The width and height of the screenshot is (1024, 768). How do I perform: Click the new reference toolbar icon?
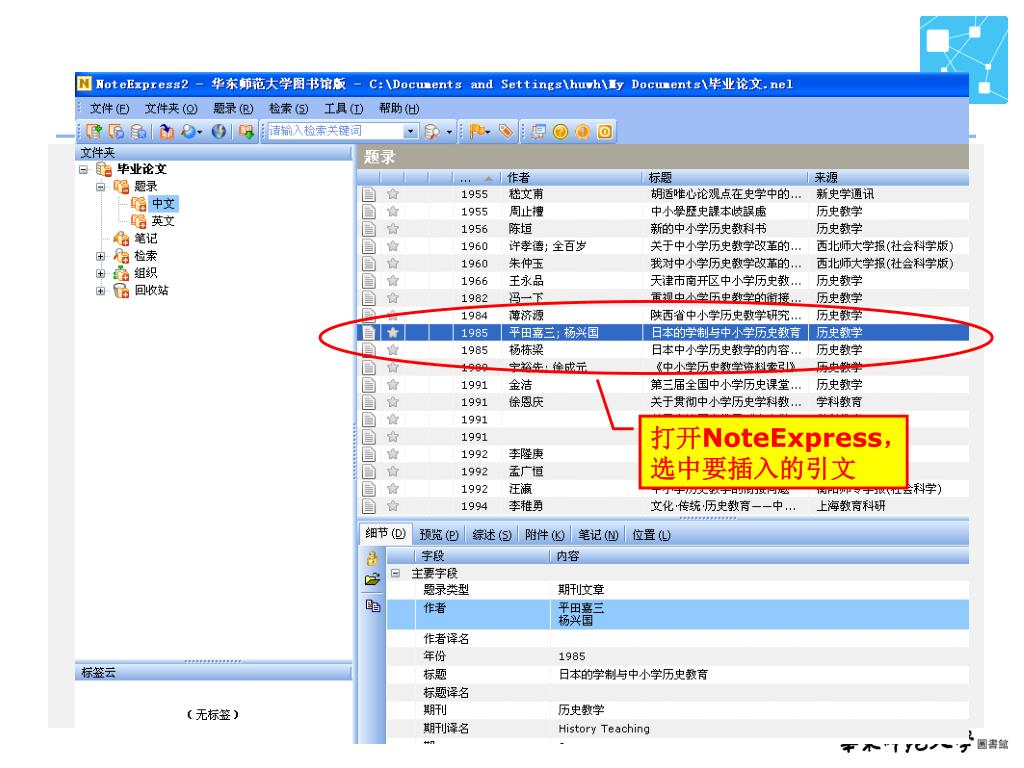pyautogui.click(x=94, y=131)
